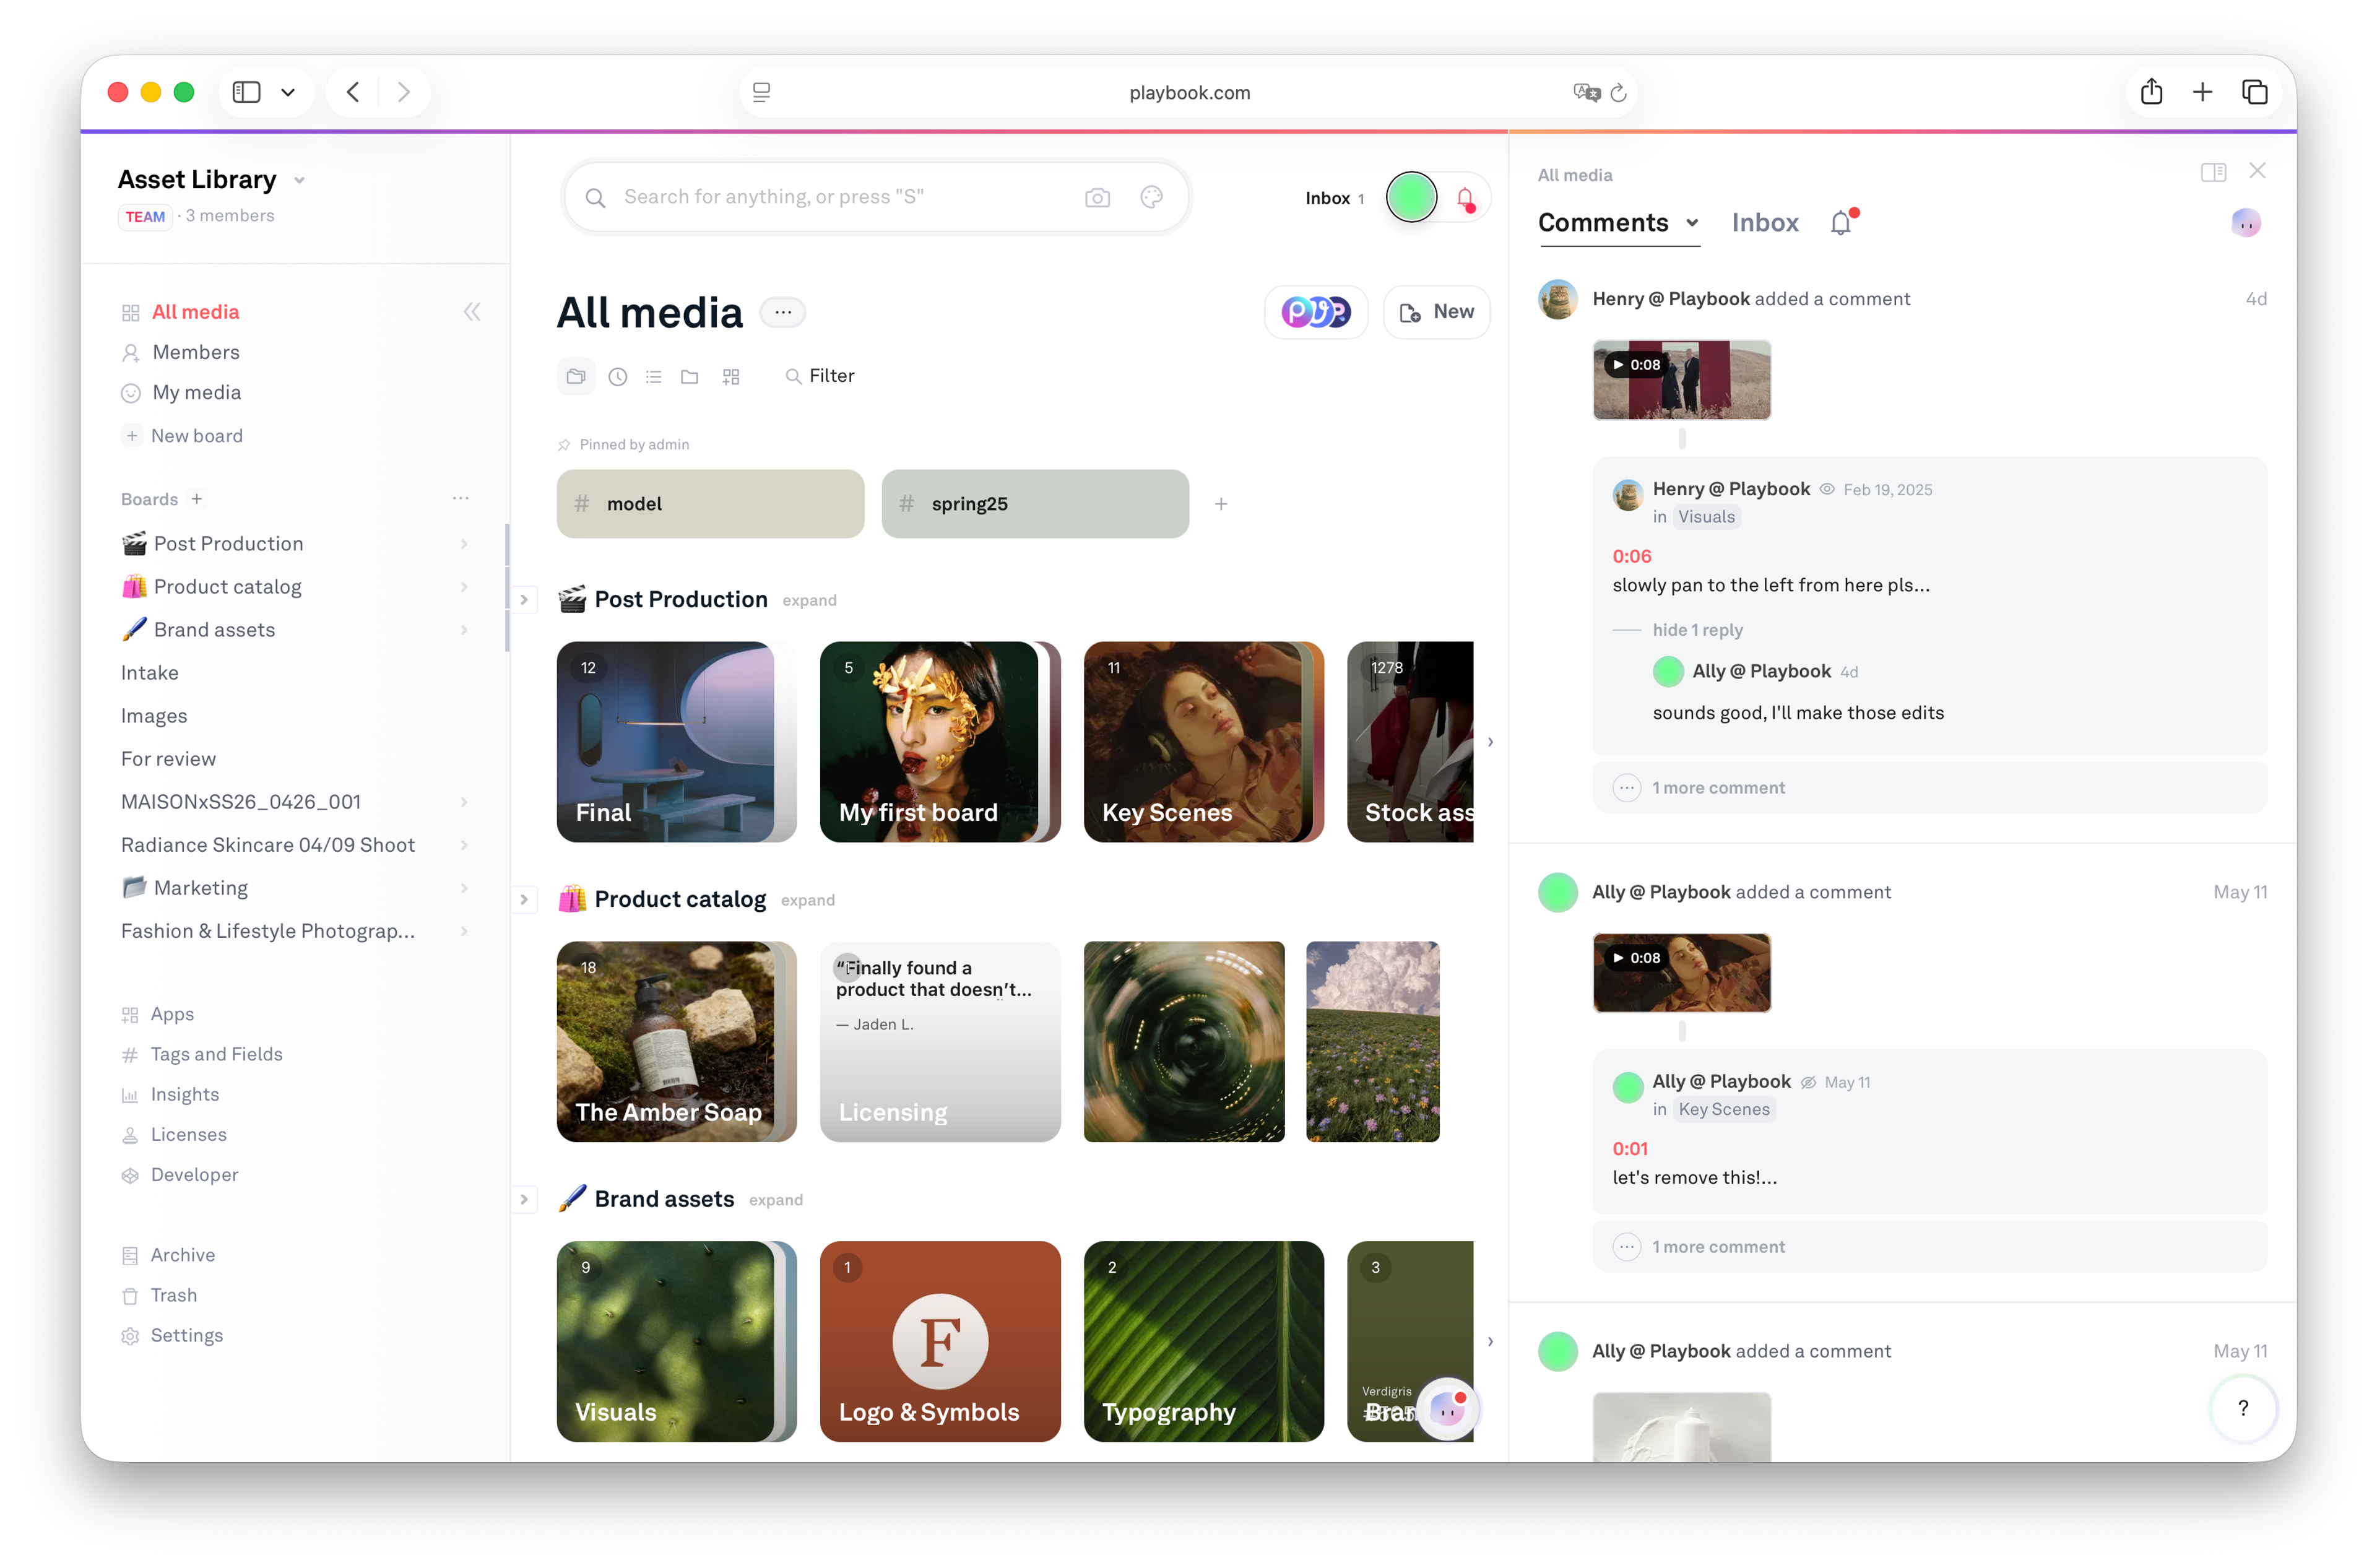Switch to grid view icon
Viewport: 2377px width, 1568px height.
click(731, 376)
